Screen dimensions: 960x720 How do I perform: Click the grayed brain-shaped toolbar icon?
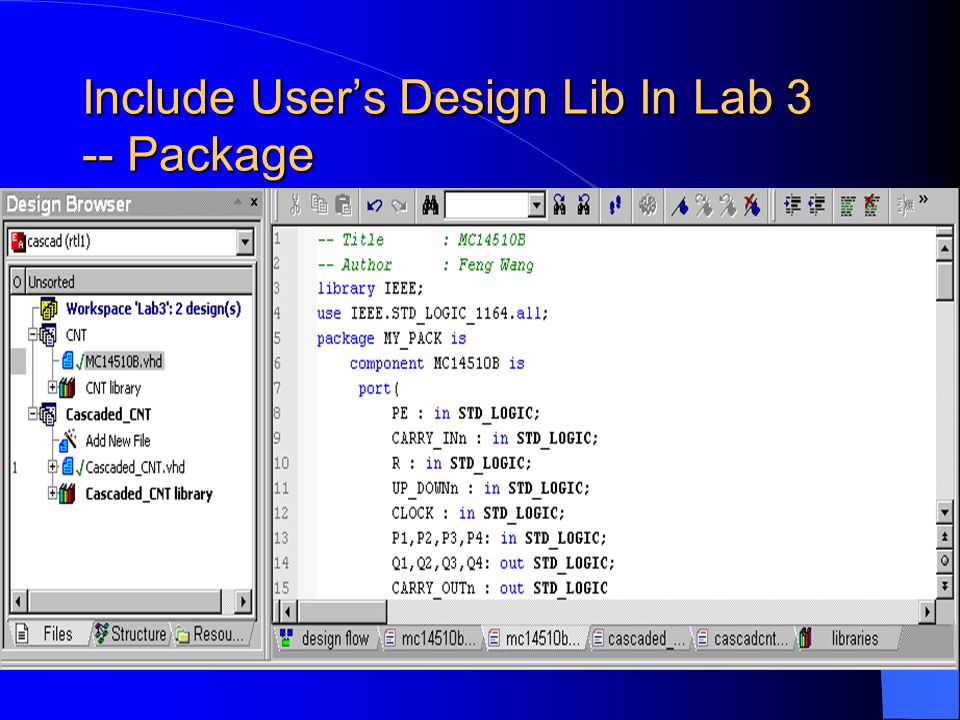(648, 205)
